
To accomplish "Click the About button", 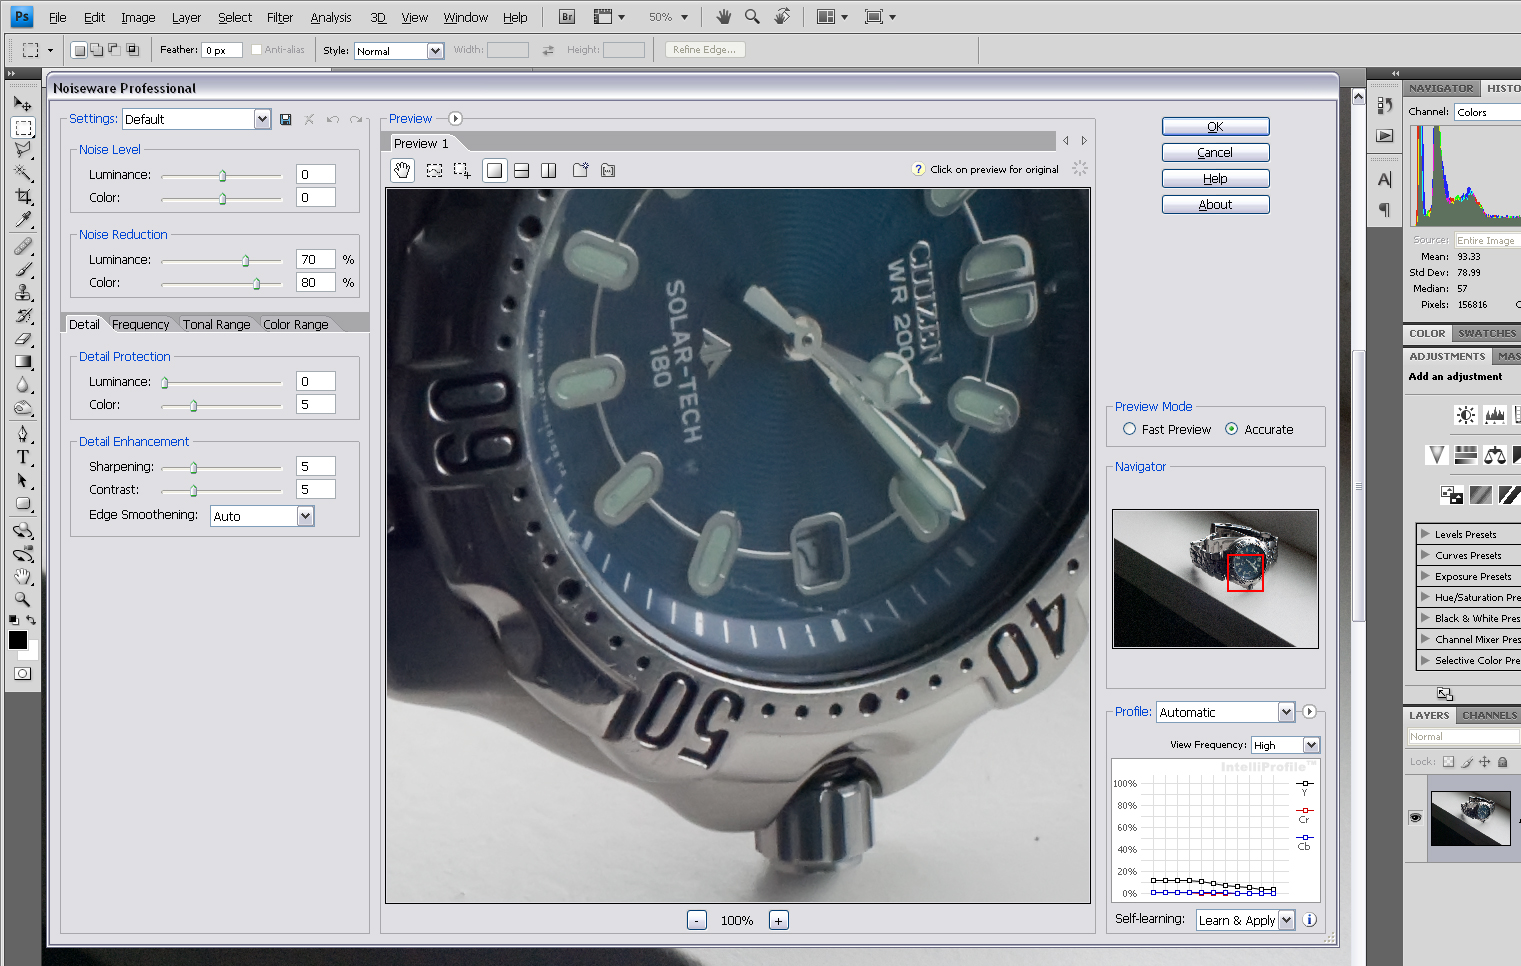I will 1215,205.
